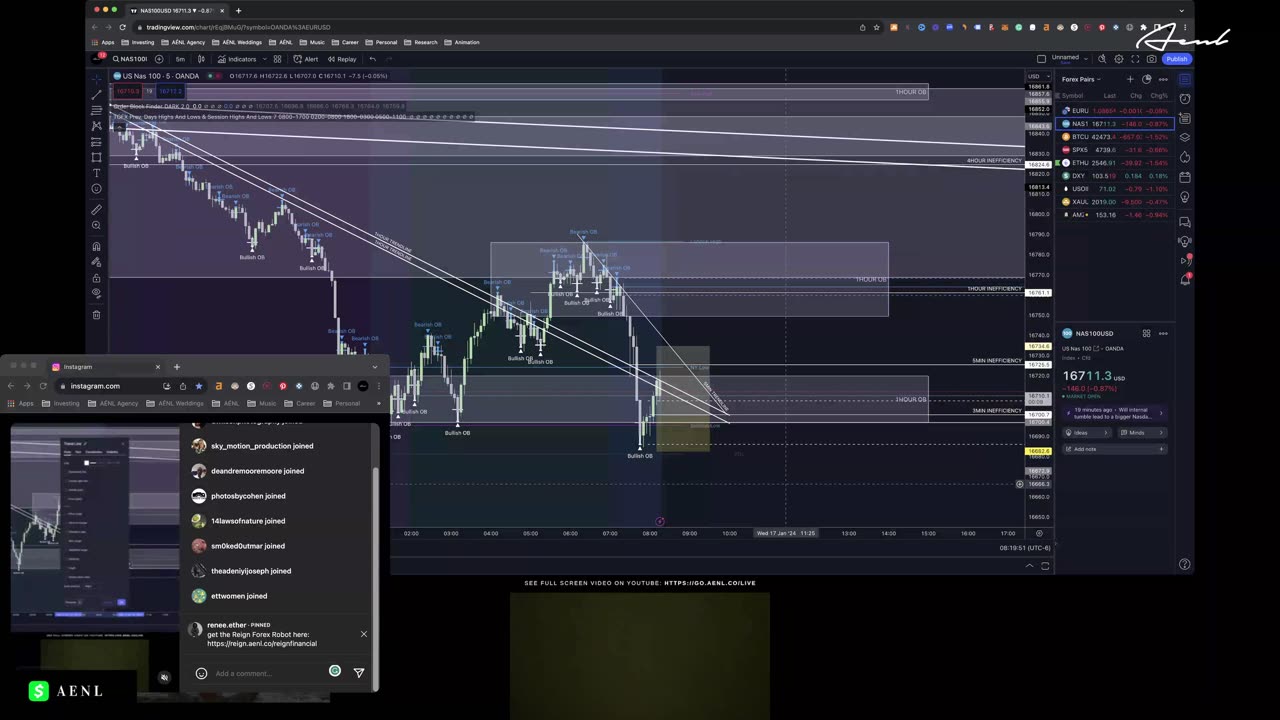Screen dimensions: 1280x720
Task: Select the trend line drawing tool
Action: click(x=97, y=94)
